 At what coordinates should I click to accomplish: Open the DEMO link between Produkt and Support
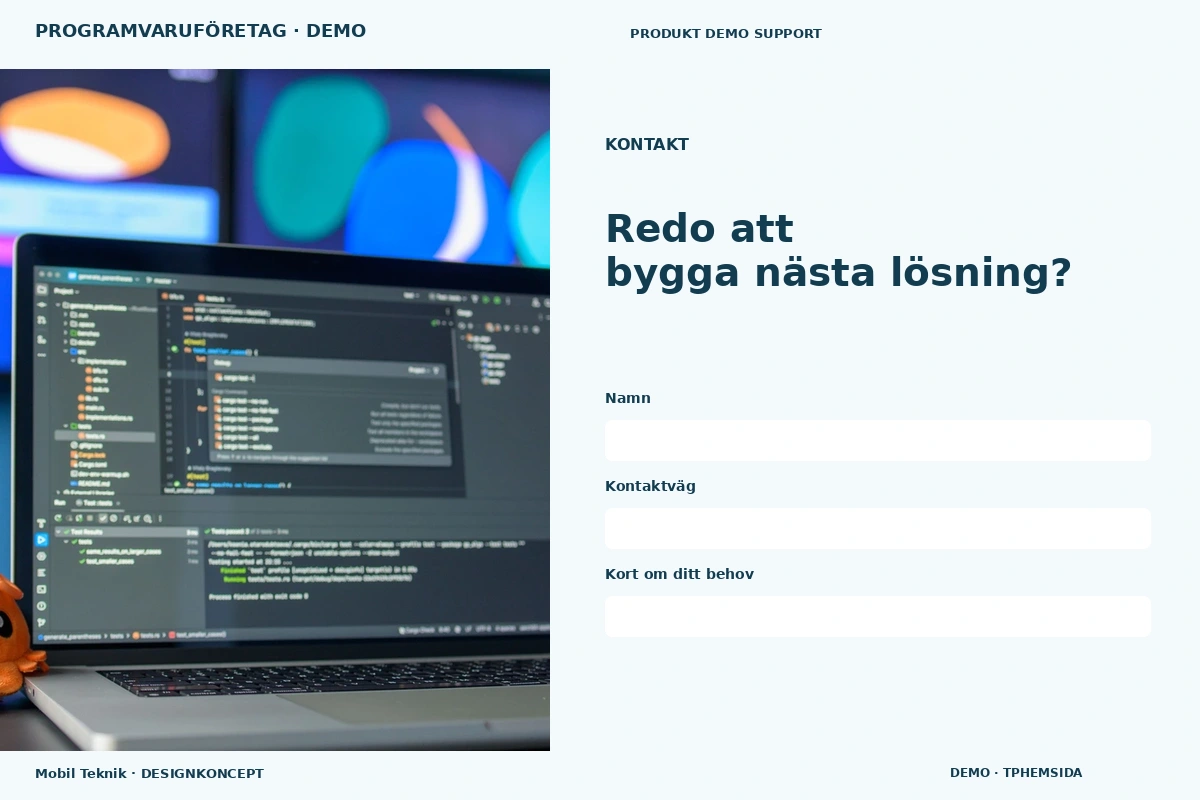coord(727,34)
